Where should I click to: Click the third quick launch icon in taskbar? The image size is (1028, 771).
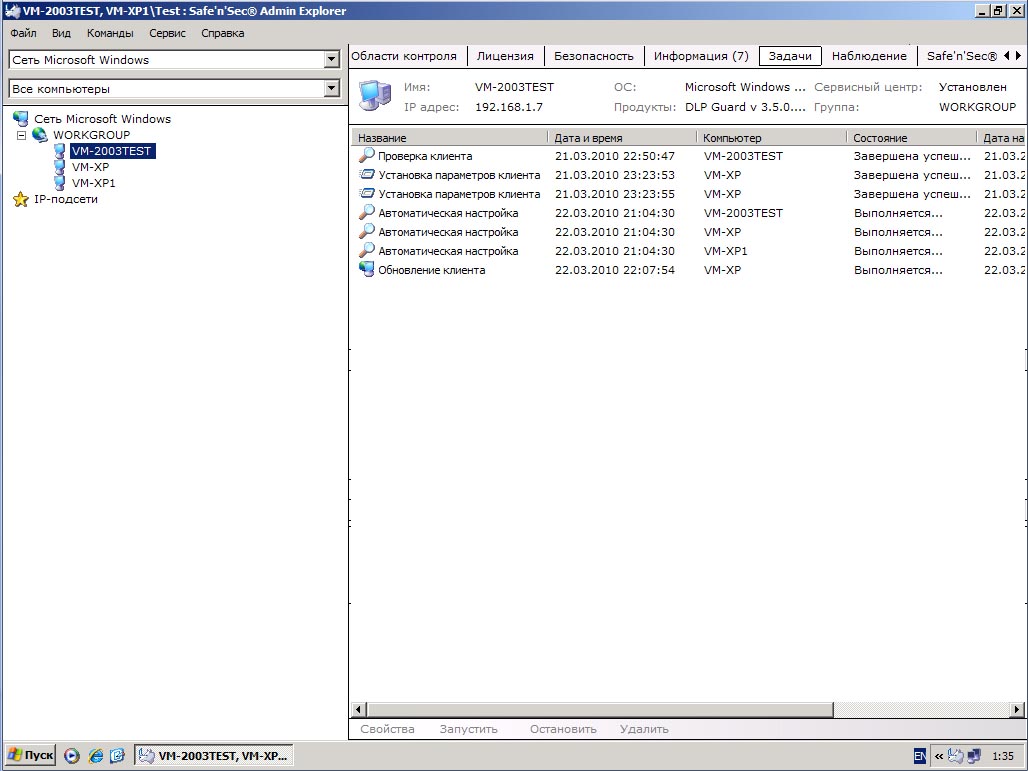(x=117, y=756)
